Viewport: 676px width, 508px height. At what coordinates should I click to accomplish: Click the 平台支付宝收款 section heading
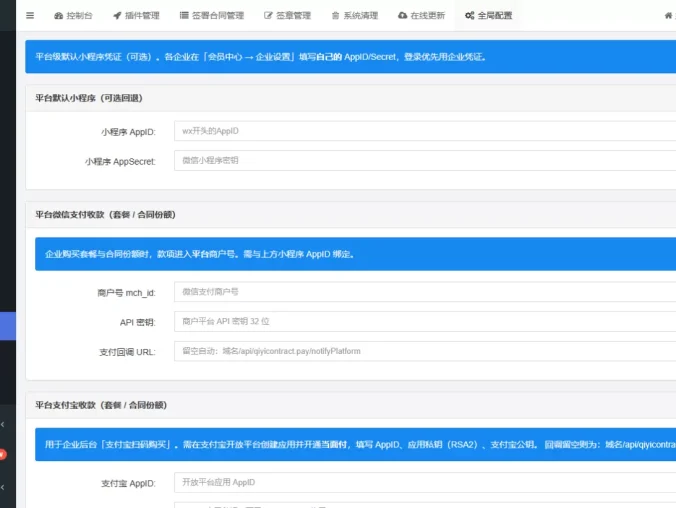point(101,405)
